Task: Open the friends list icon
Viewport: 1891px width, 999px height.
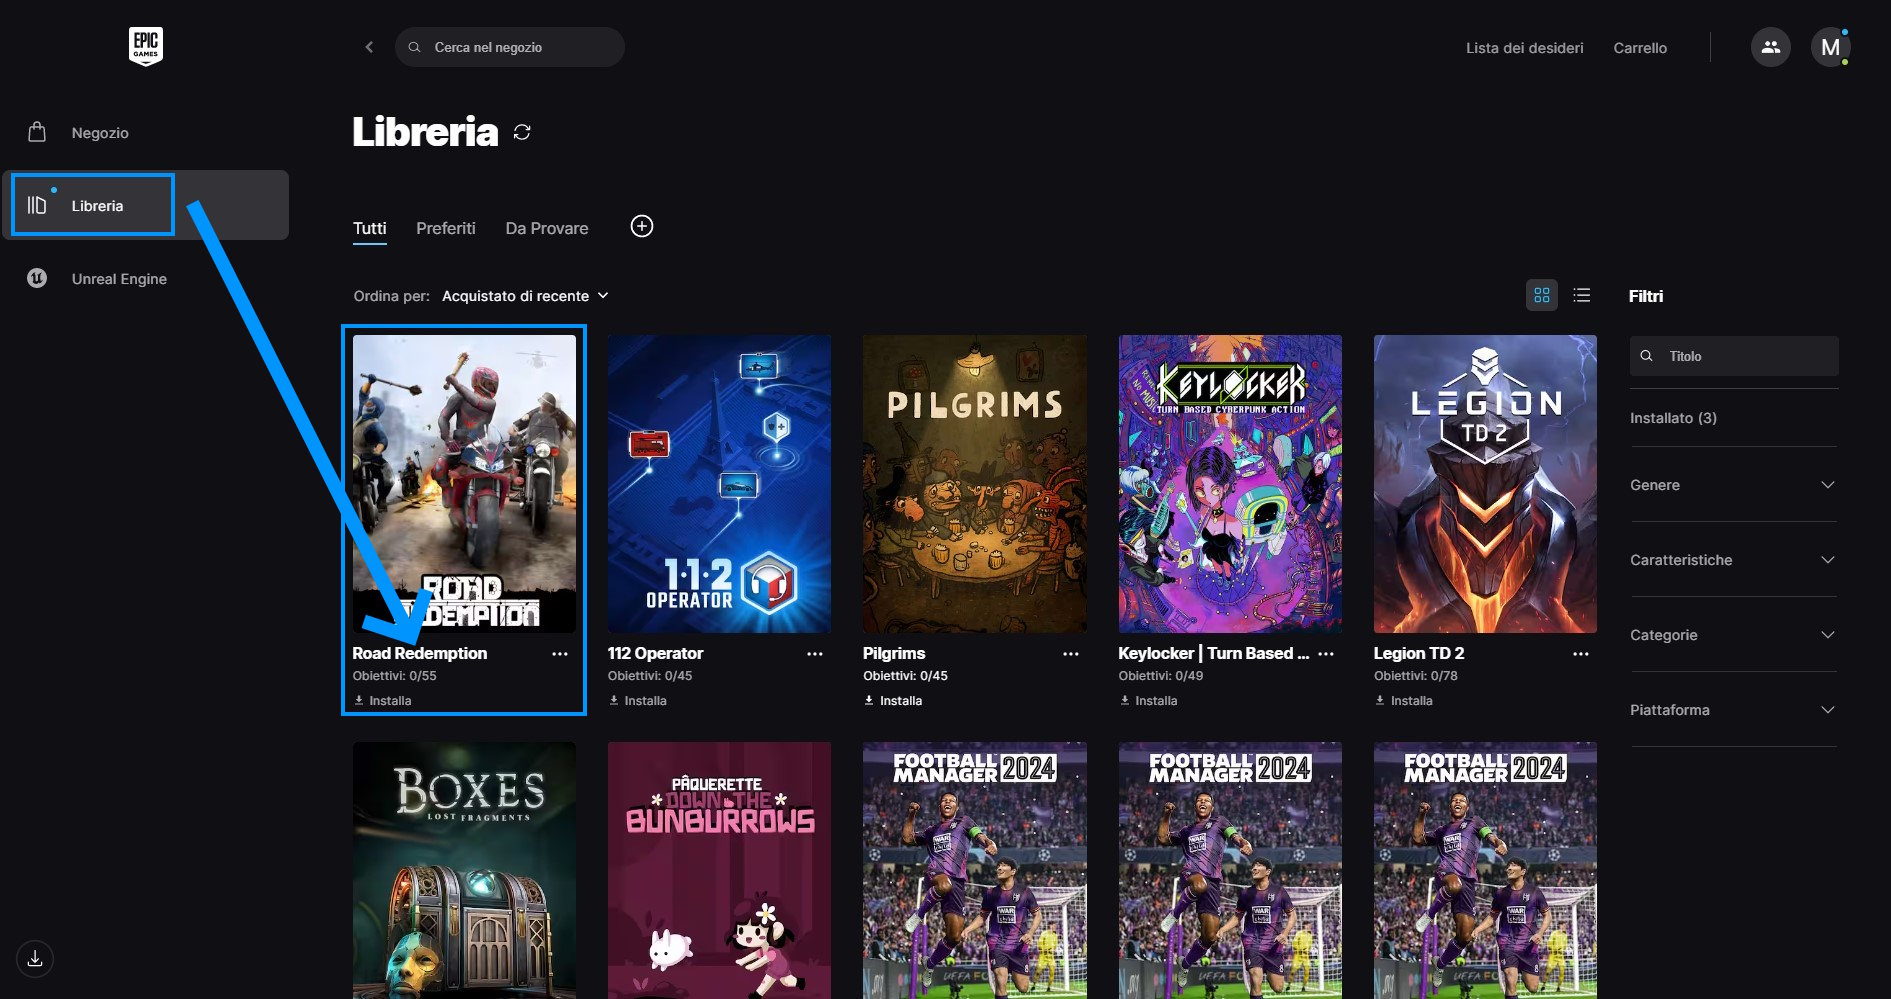Action: pyautogui.click(x=1770, y=47)
